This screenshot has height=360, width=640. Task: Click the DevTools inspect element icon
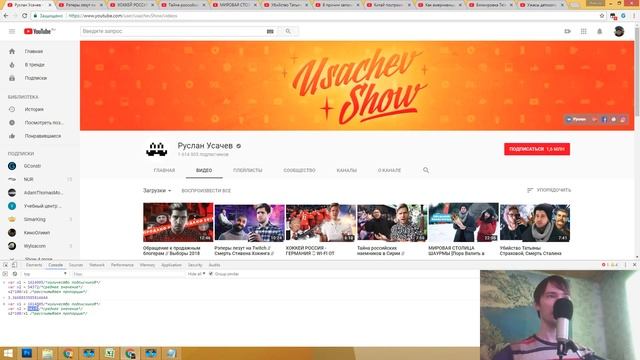[6, 265]
